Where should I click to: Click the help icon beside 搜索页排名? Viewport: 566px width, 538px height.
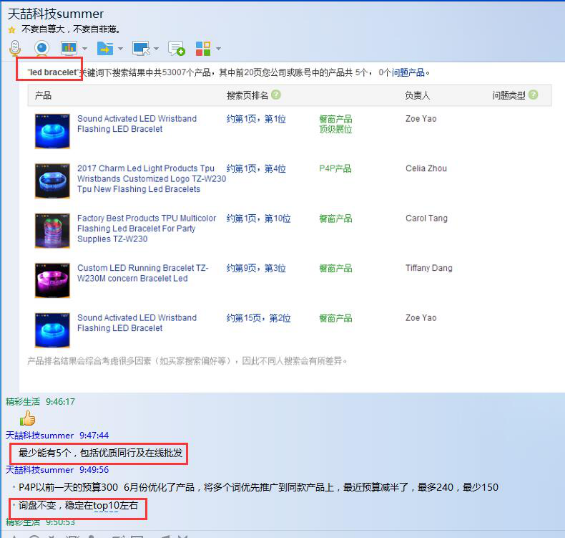(276, 95)
